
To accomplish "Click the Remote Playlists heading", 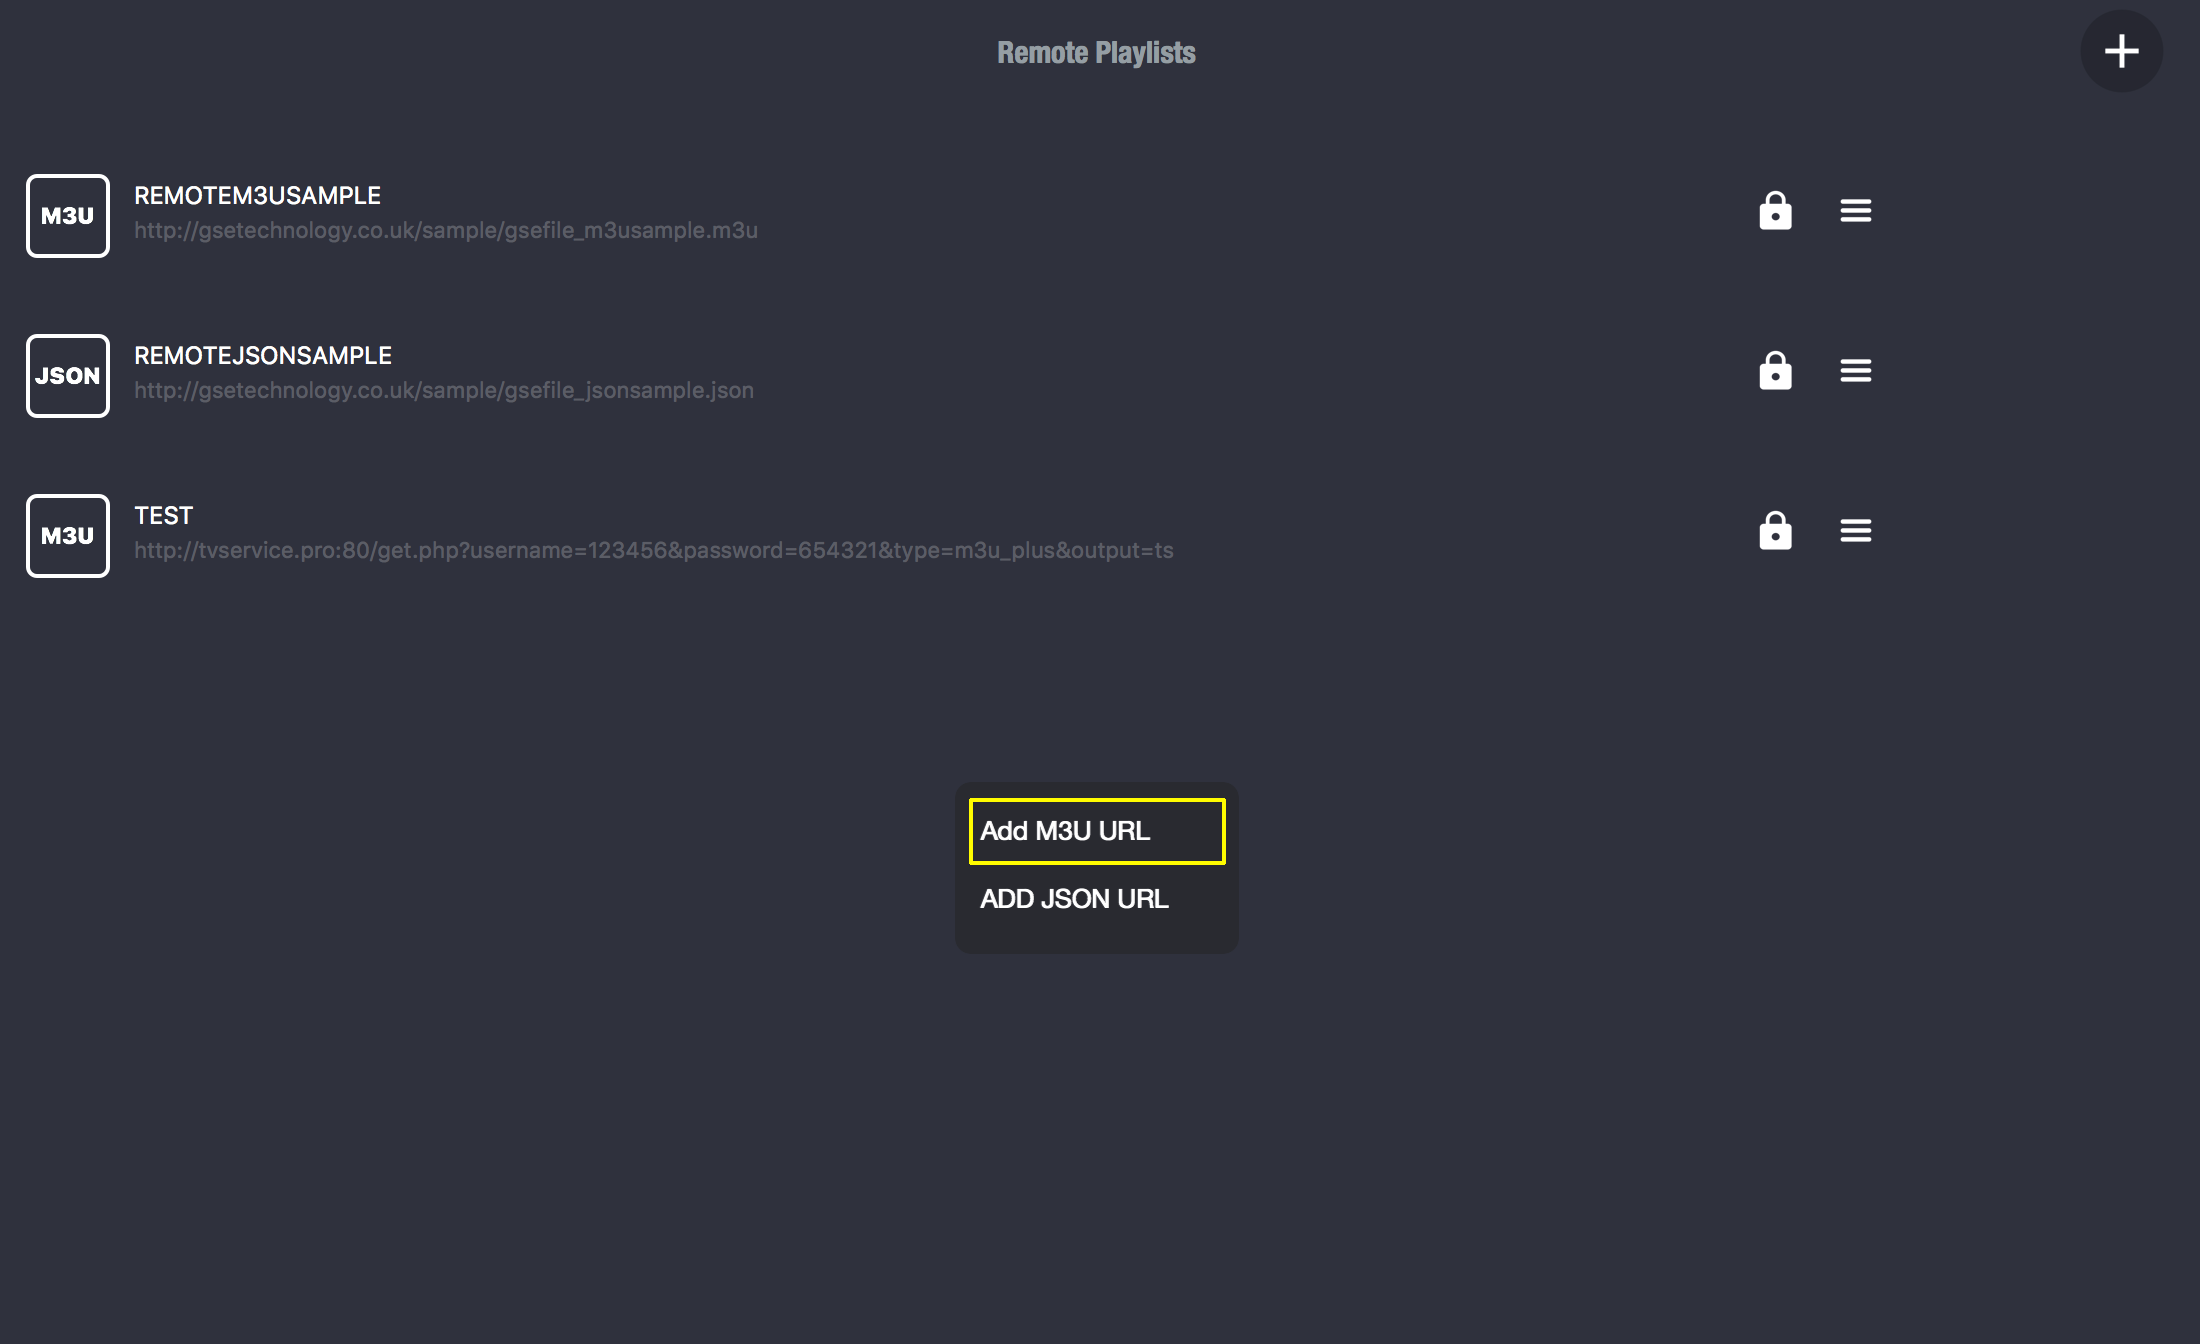I will 1096,53.
